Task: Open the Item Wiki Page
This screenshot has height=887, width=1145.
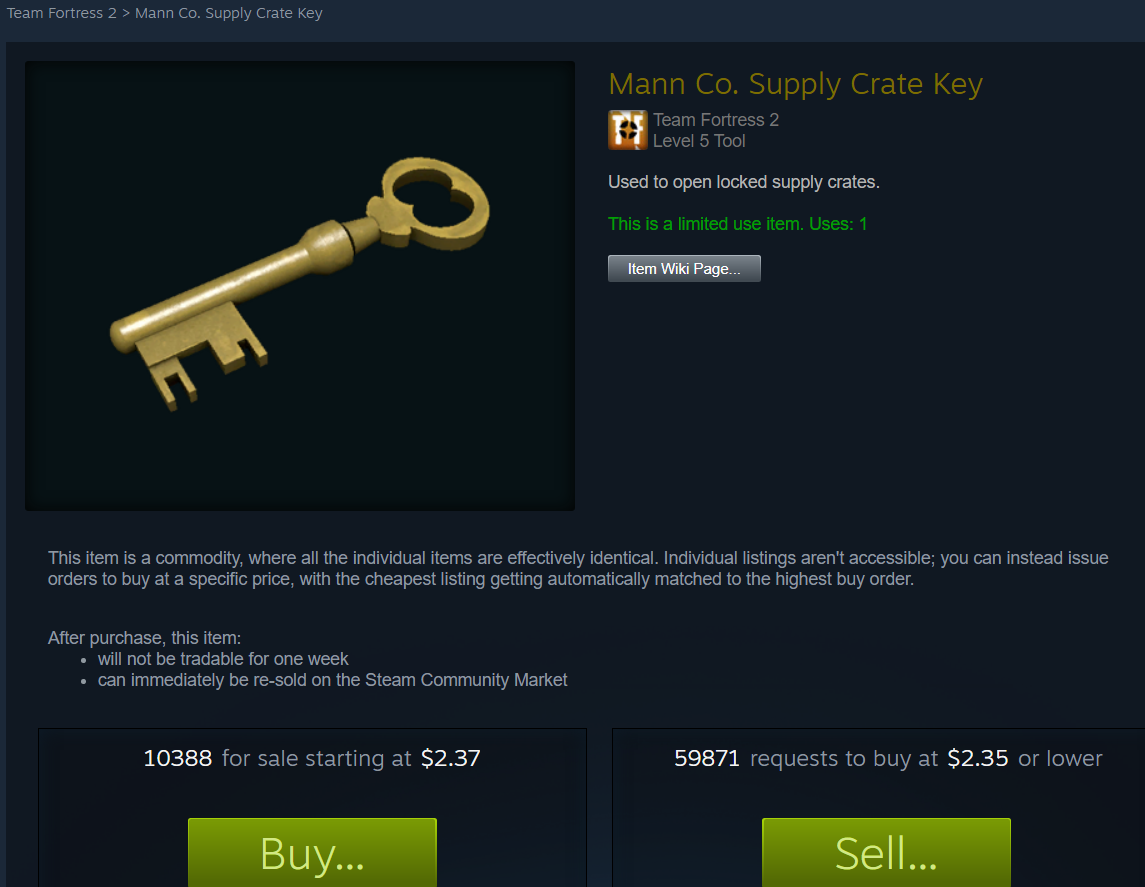Action: [684, 269]
